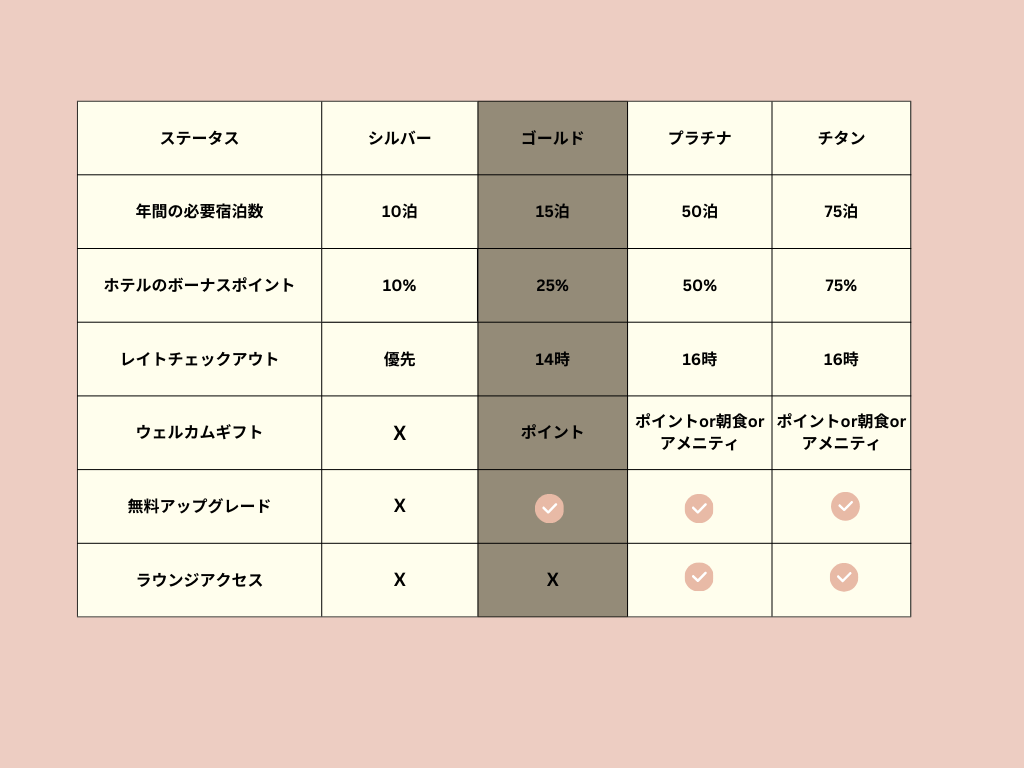Click the ステータス header cell
The image size is (1024, 768).
(x=199, y=138)
